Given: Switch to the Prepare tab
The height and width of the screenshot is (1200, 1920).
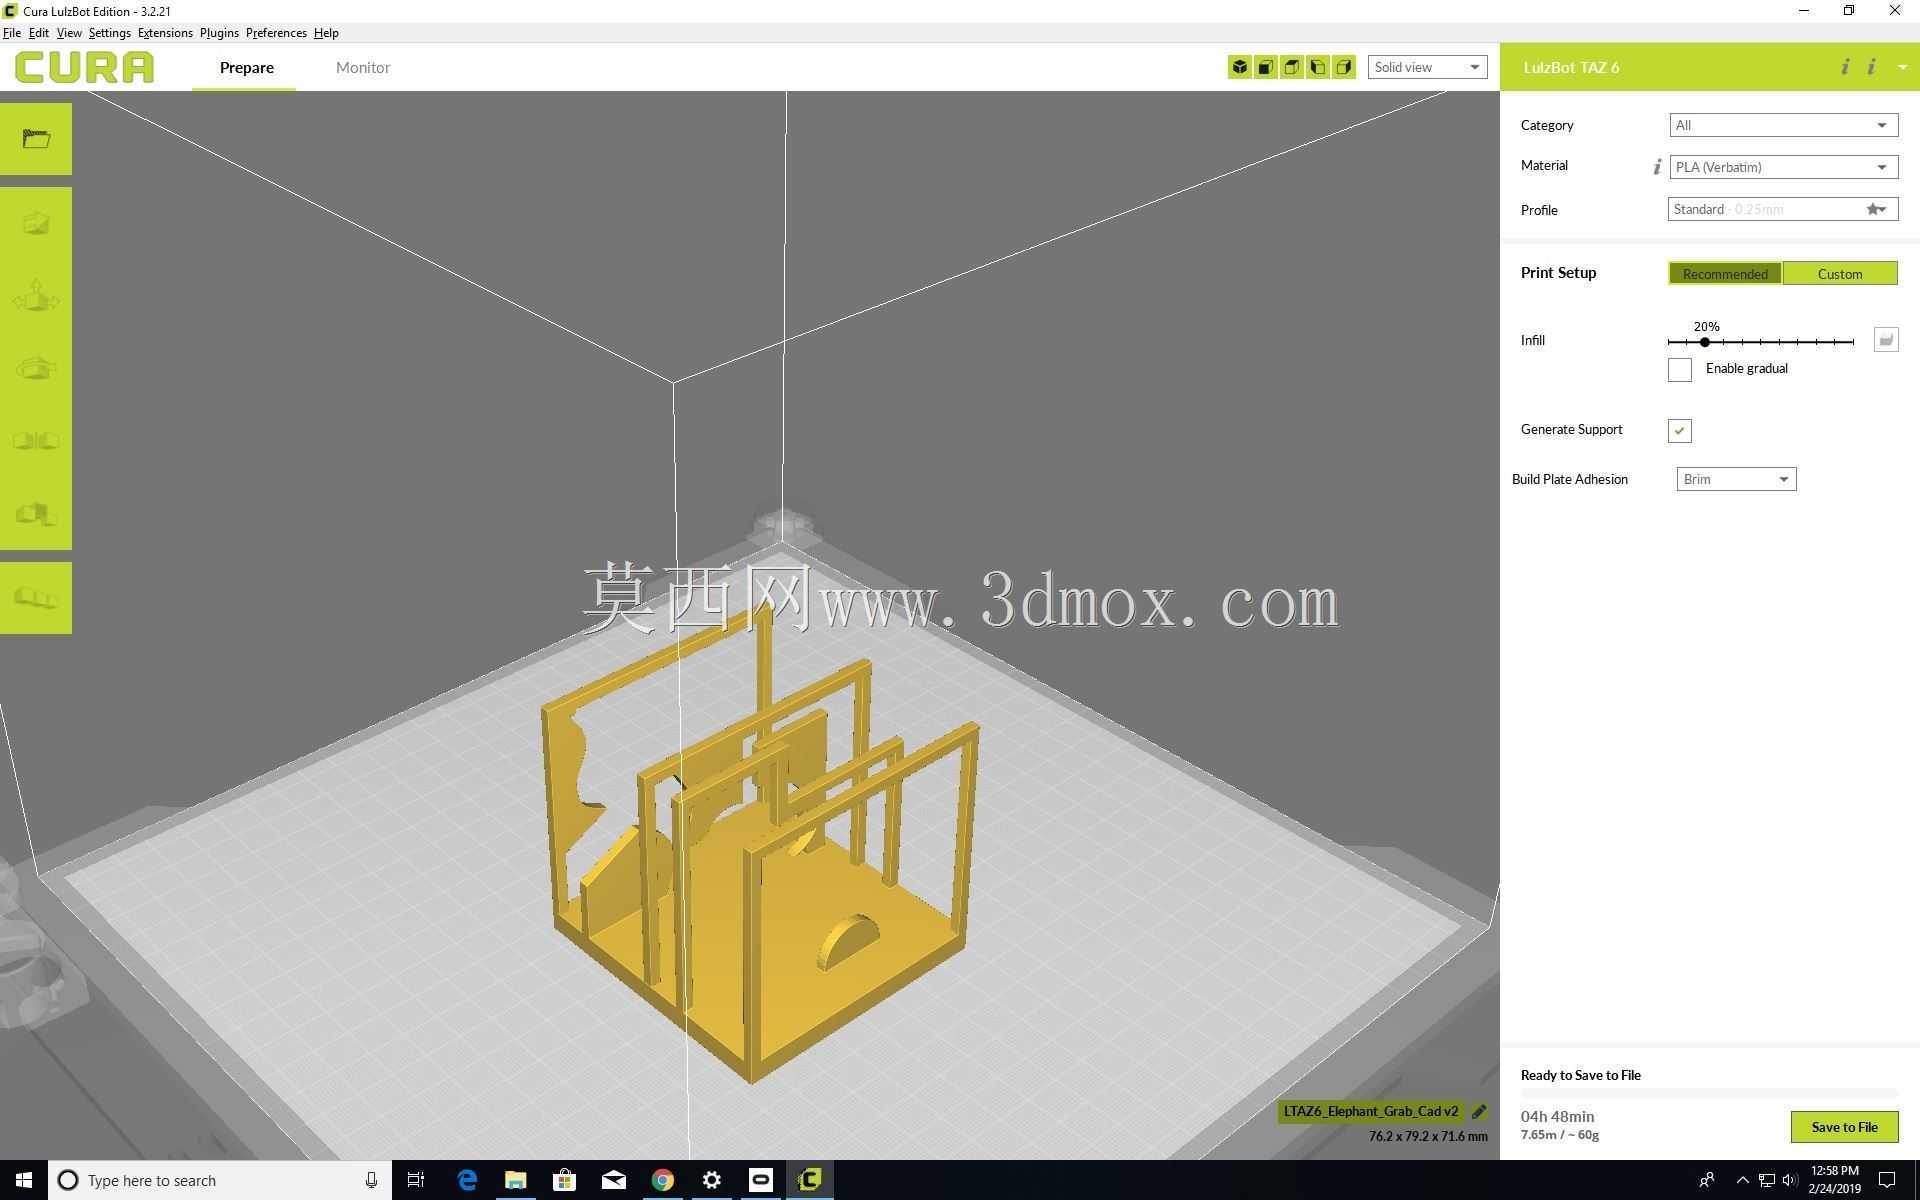Looking at the screenshot, I should point(246,67).
